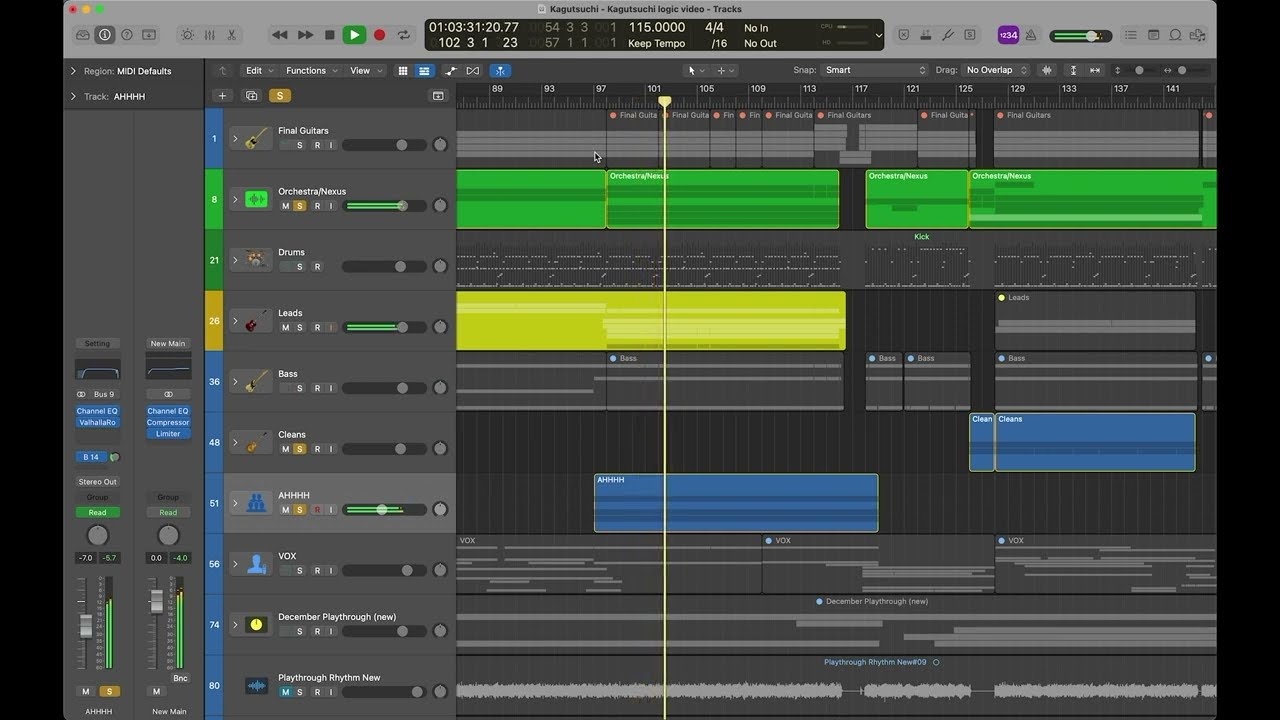Mute the Orchestra/Nexus track
Image resolution: width=1280 pixels, height=720 pixels.
[x=285, y=206]
